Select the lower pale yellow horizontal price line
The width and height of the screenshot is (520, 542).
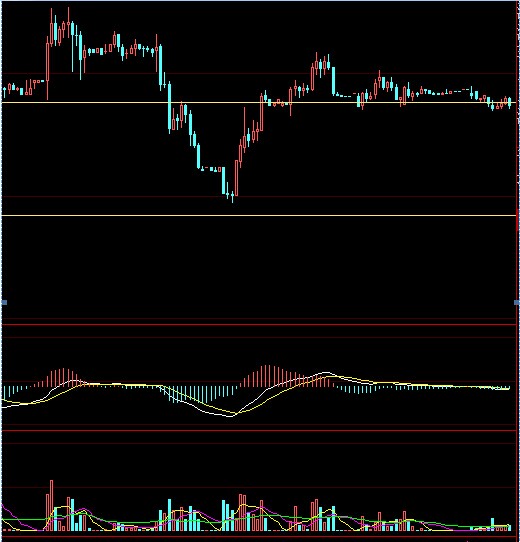coord(259,215)
